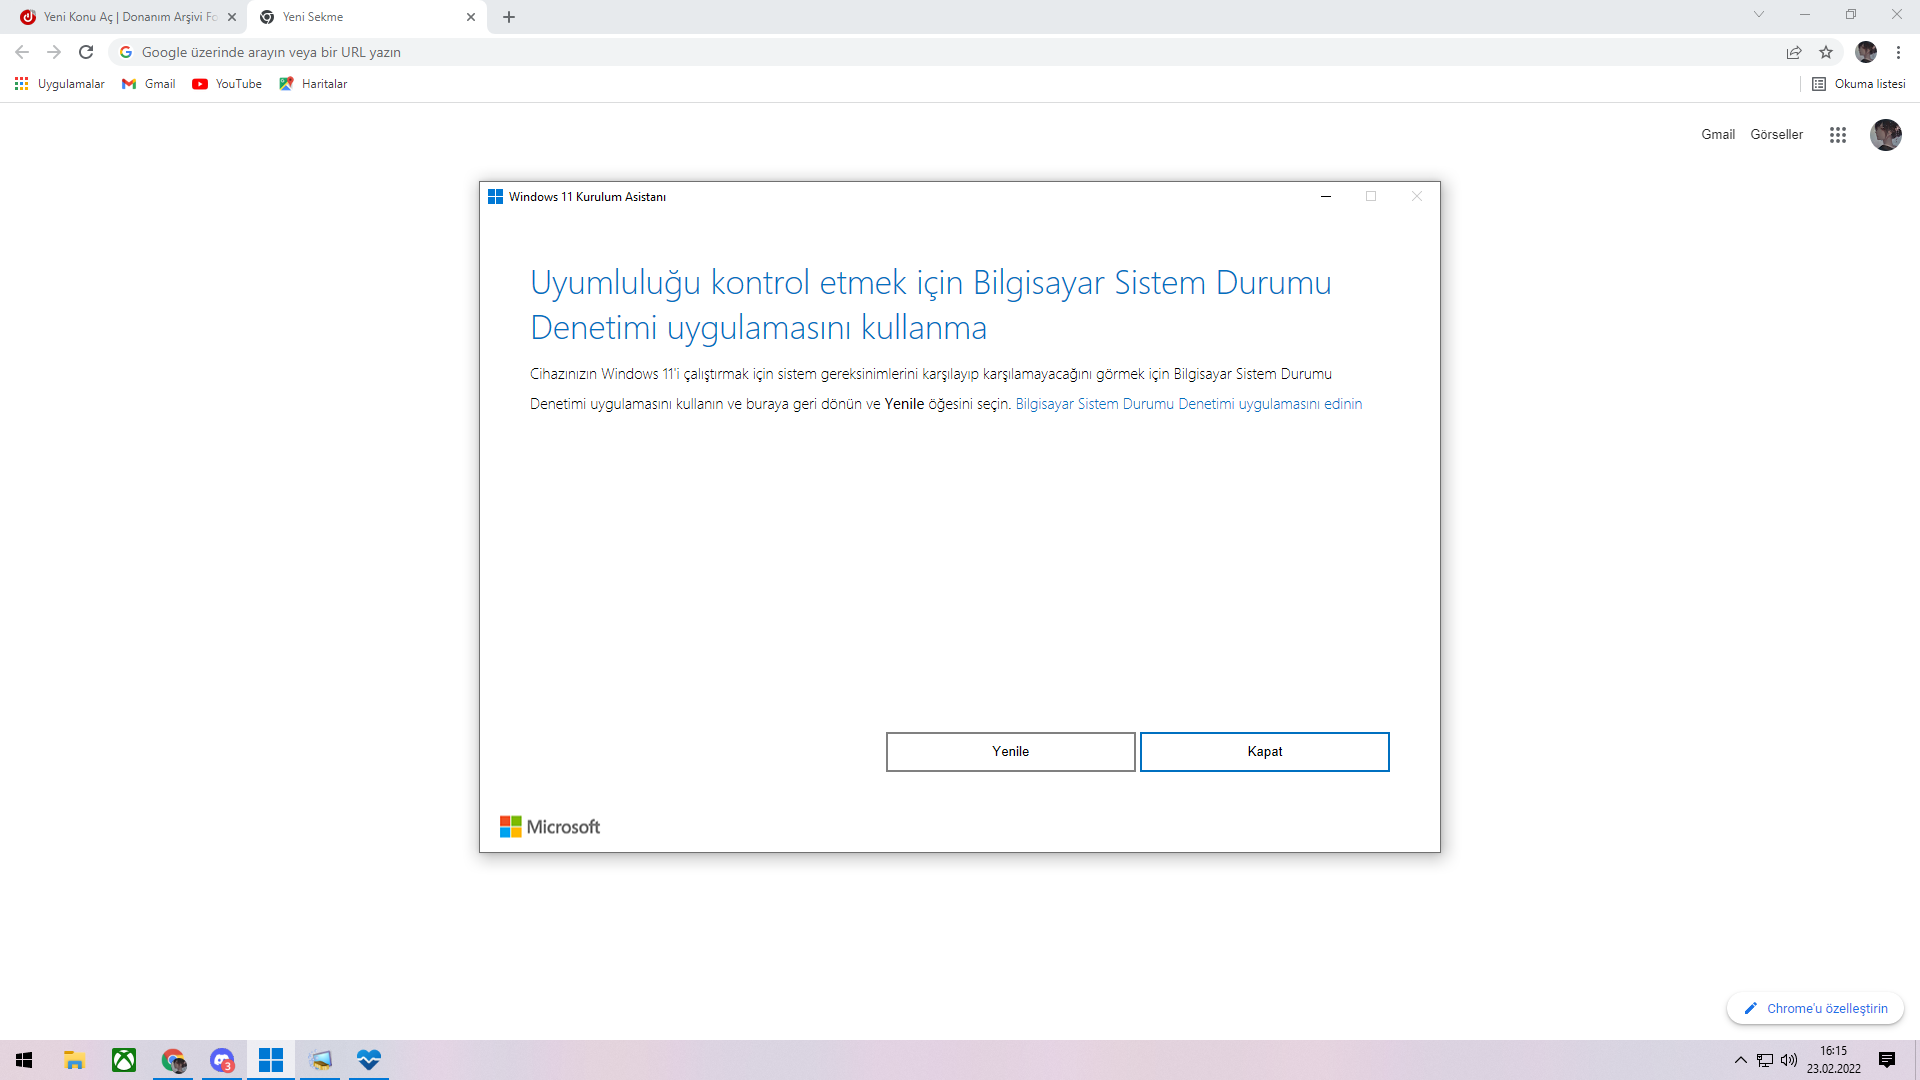The width and height of the screenshot is (1920, 1080).
Task: Open the Windows Start menu
Action: tap(24, 1060)
